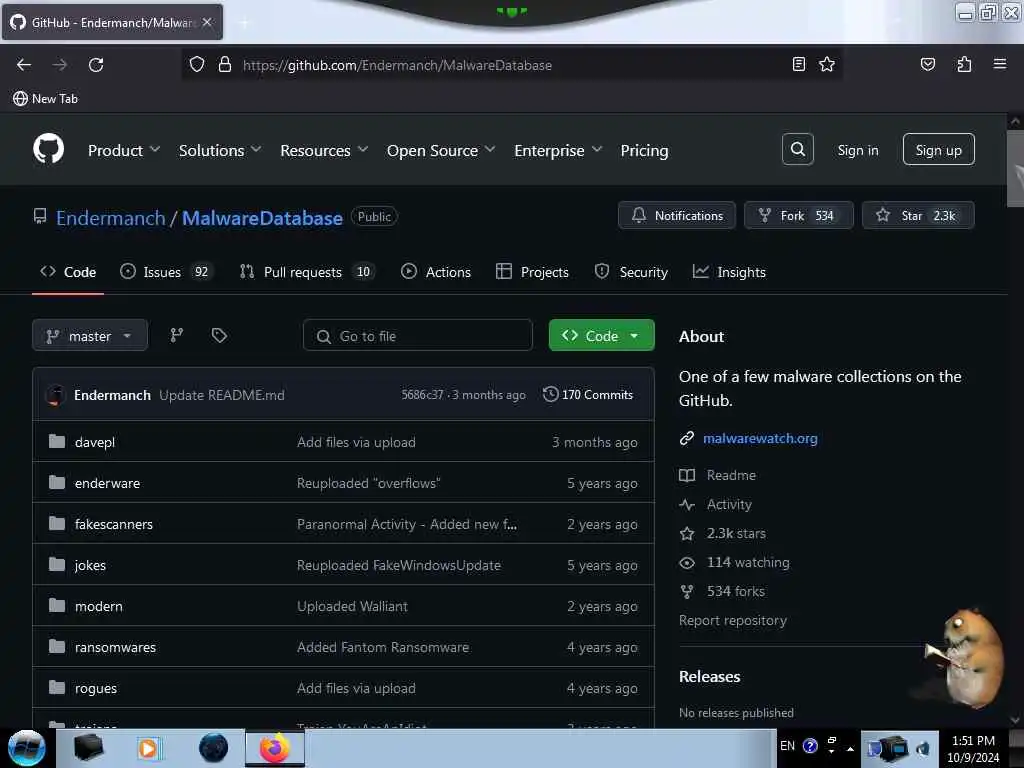1024x768 pixels.
Task: Open the Endermanch owner link
Action: [110, 218]
